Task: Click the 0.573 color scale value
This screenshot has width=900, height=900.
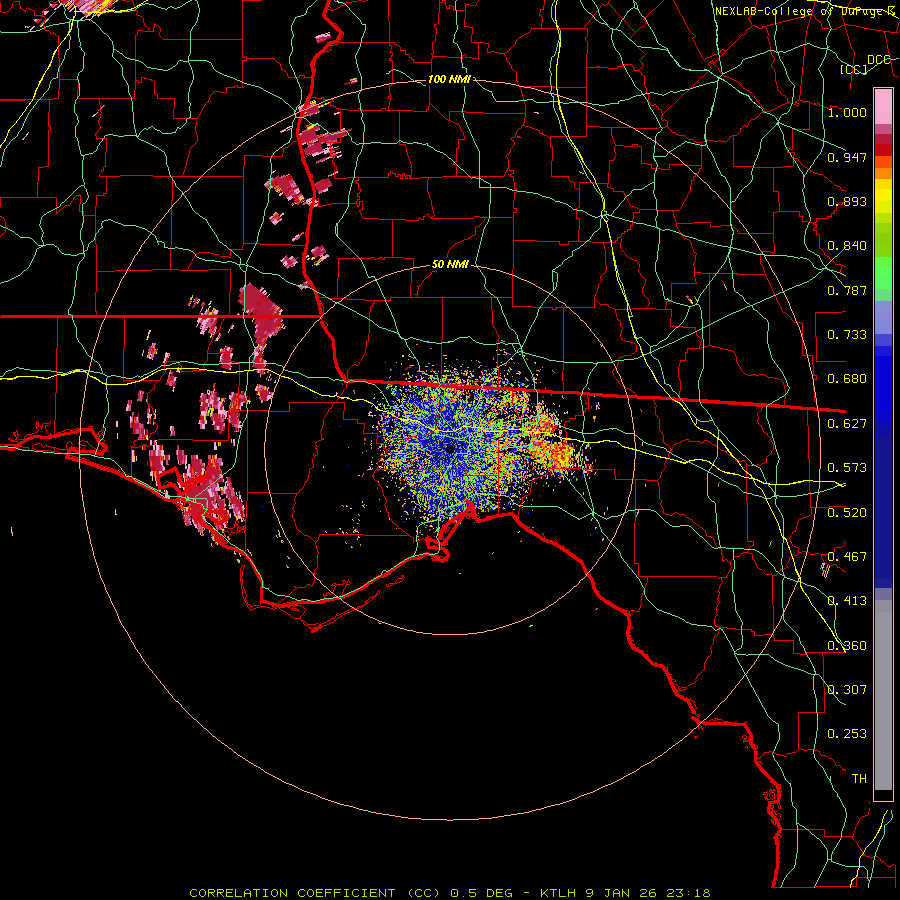Action: (847, 468)
